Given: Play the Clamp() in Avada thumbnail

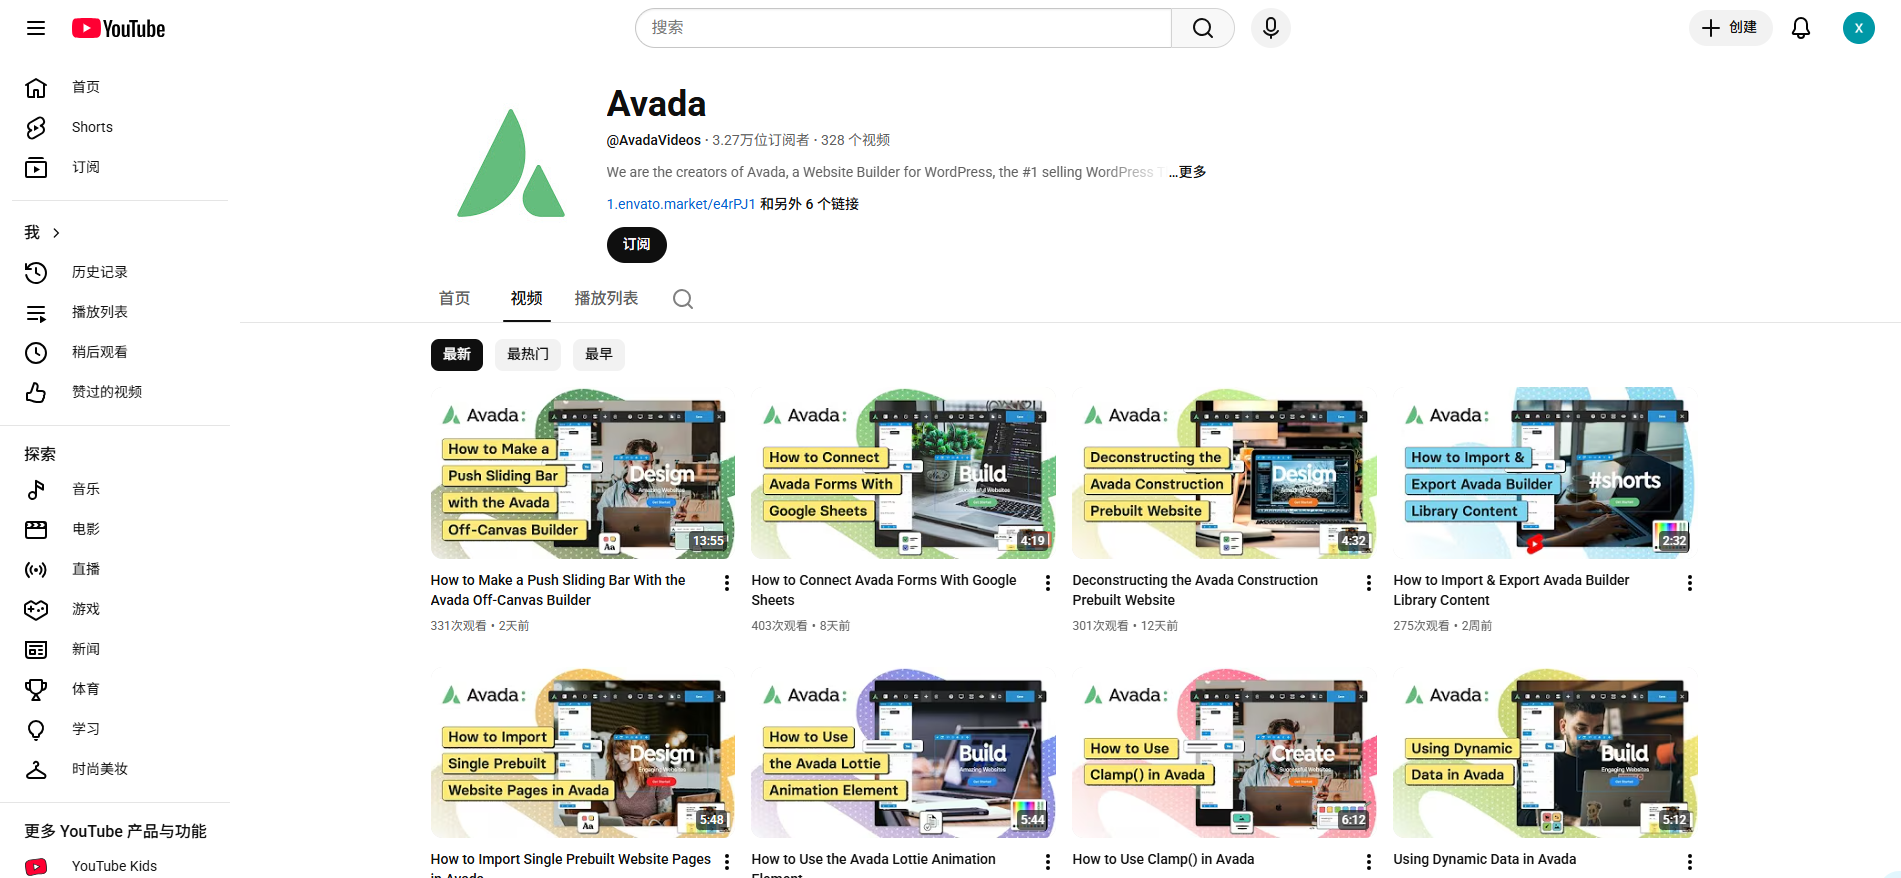Looking at the screenshot, I should pos(1224,753).
